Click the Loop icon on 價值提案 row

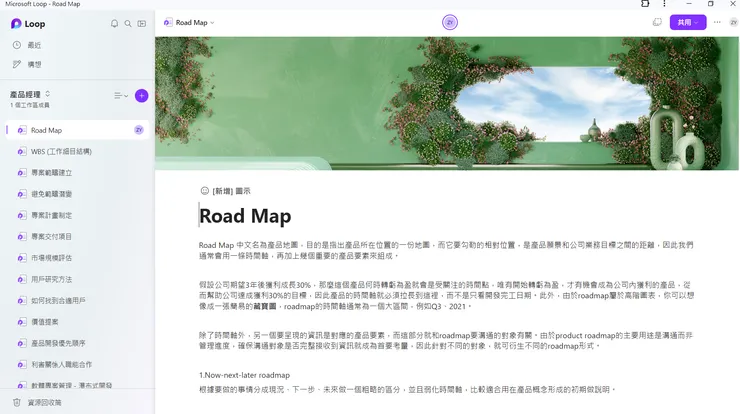click(x=22, y=322)
